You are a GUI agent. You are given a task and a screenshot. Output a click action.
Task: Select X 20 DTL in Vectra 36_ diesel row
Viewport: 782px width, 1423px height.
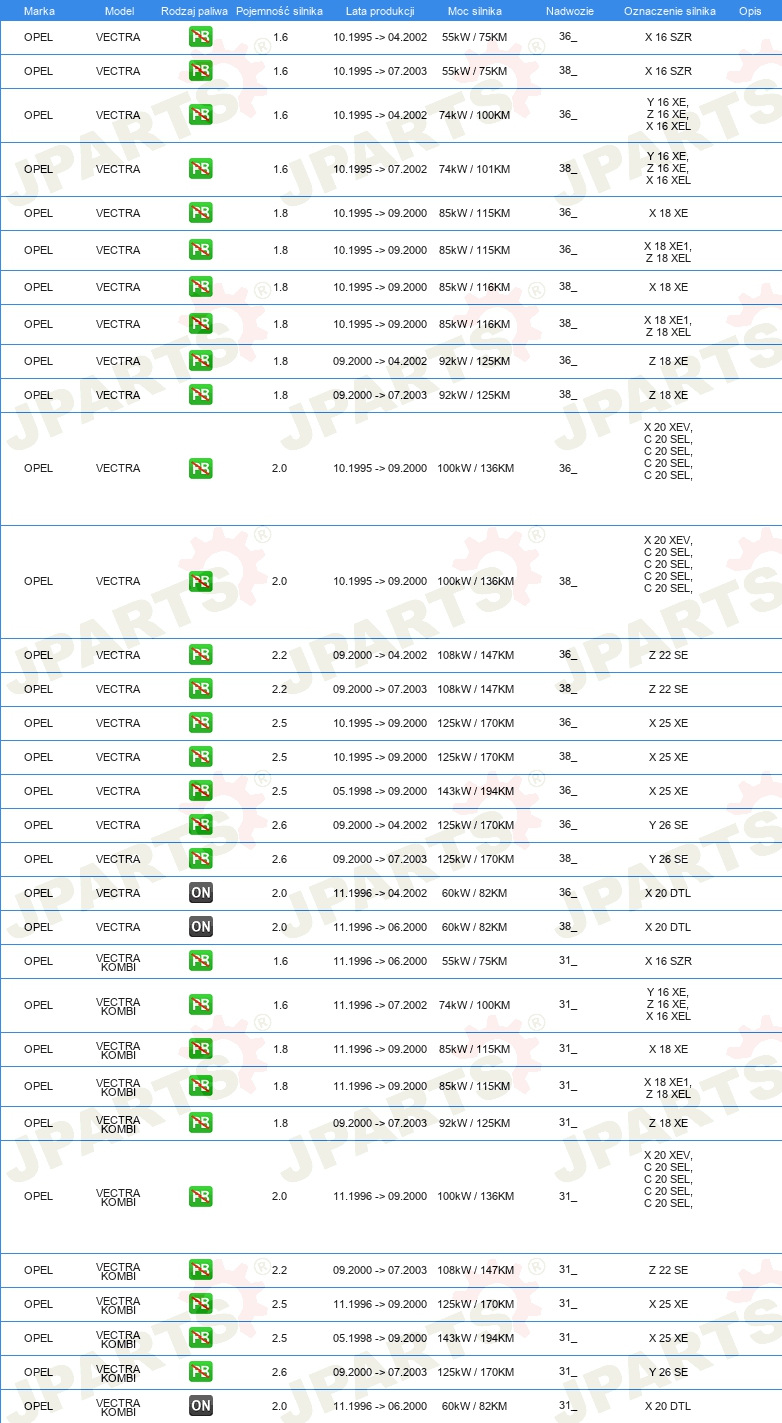[668, 893]
